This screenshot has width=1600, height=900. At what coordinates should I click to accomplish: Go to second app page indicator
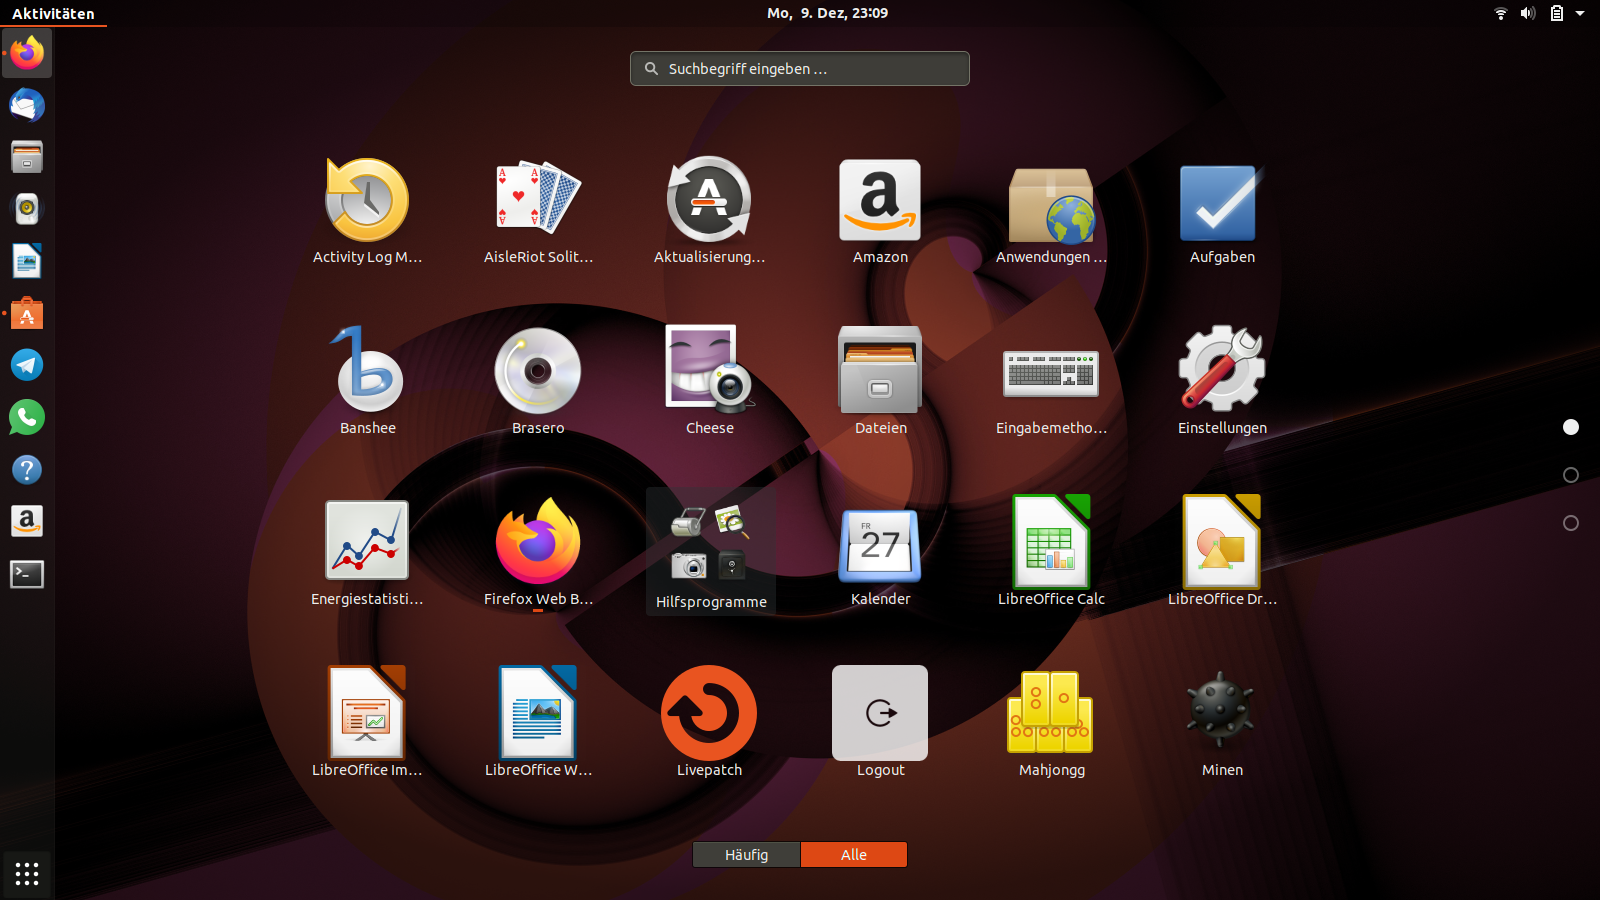click(x=1571, y=475)
